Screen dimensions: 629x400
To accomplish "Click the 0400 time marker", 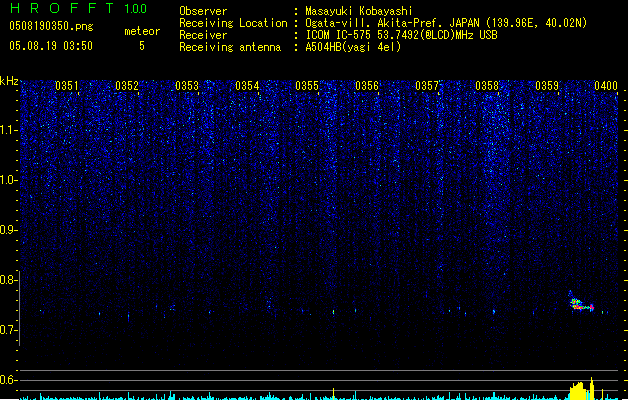I will [x=606, y=86].
